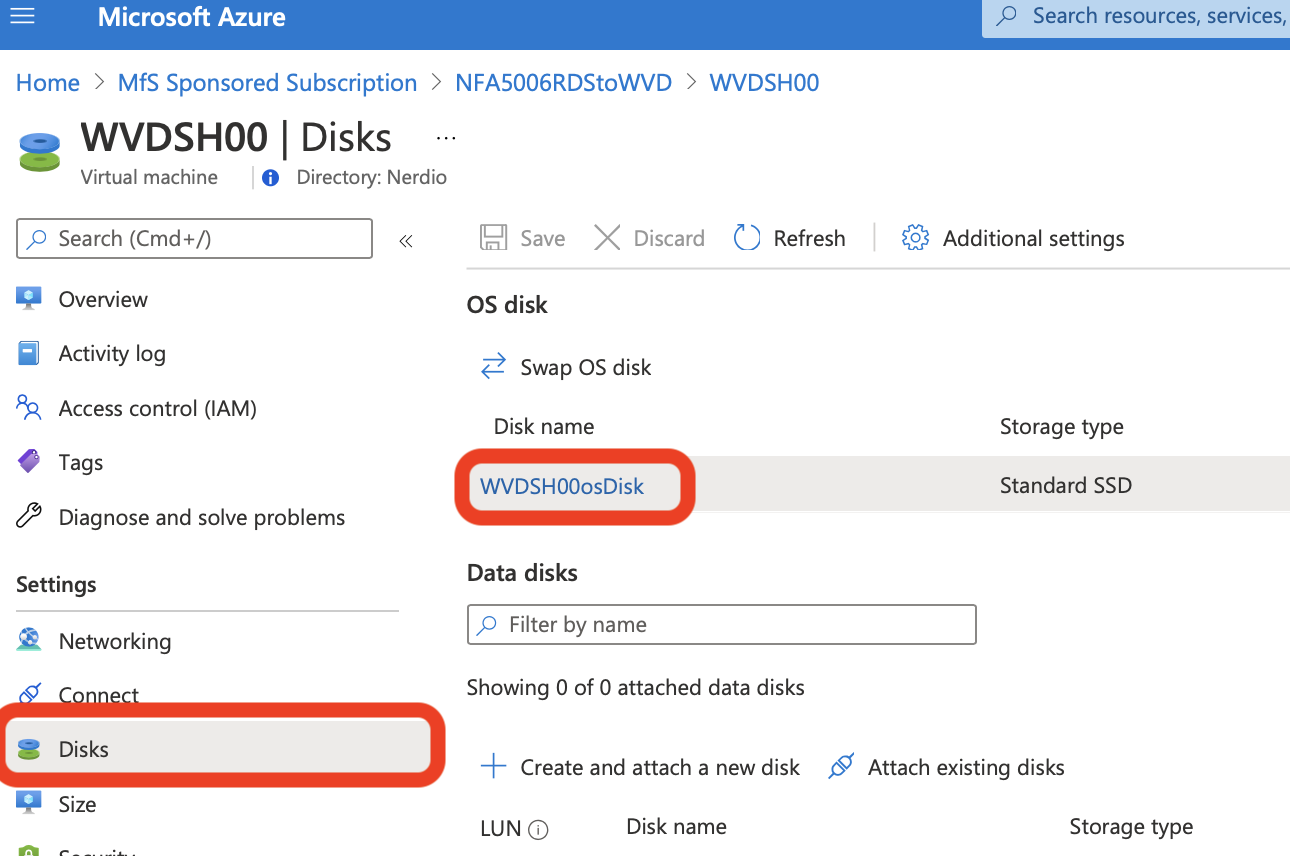
Task: Go to Home breadcrumb
Action: [x=48, y=83]
